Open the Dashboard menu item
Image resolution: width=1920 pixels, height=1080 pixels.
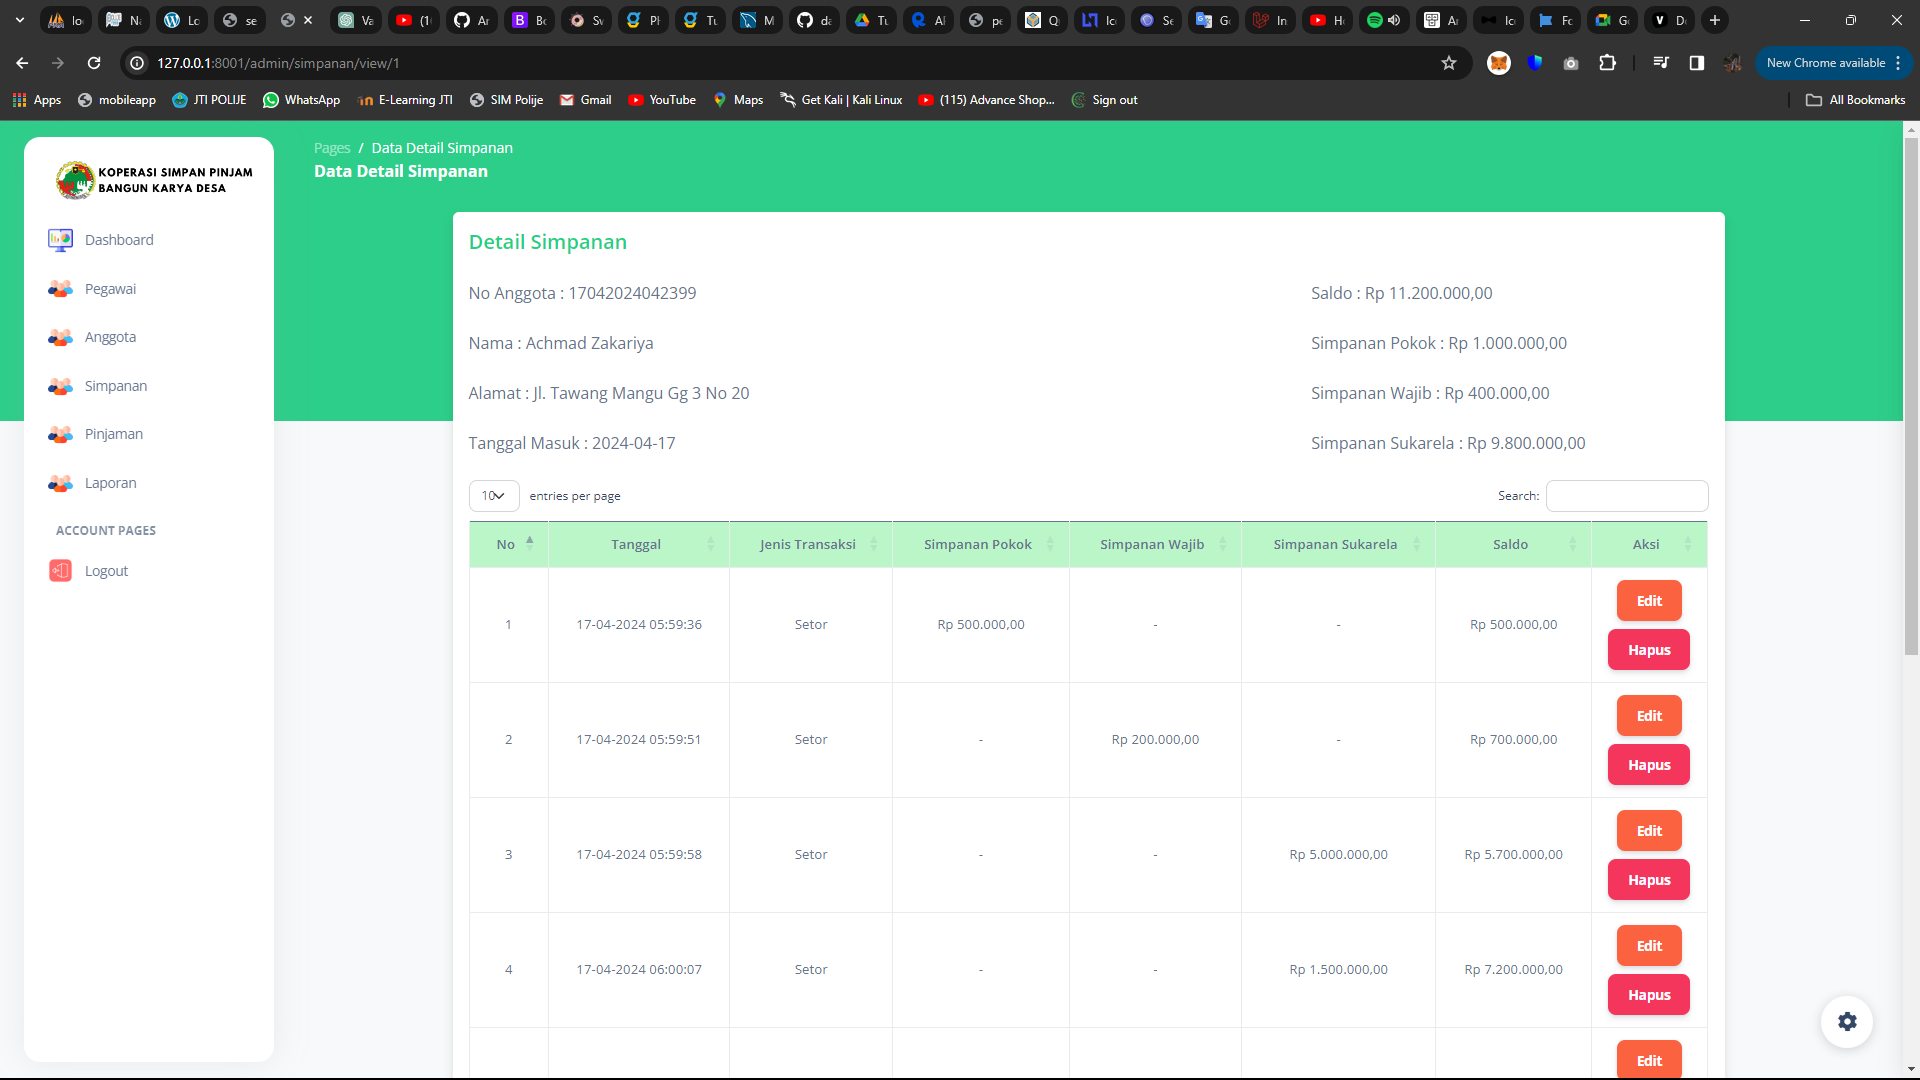pyautogui.click(x=119, y=240)
